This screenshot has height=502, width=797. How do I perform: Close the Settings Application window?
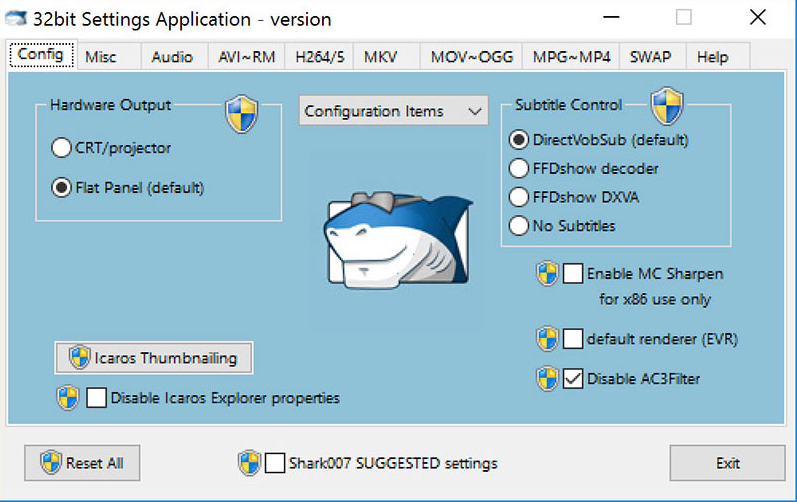pyautogui.click(x=757, y=17)
